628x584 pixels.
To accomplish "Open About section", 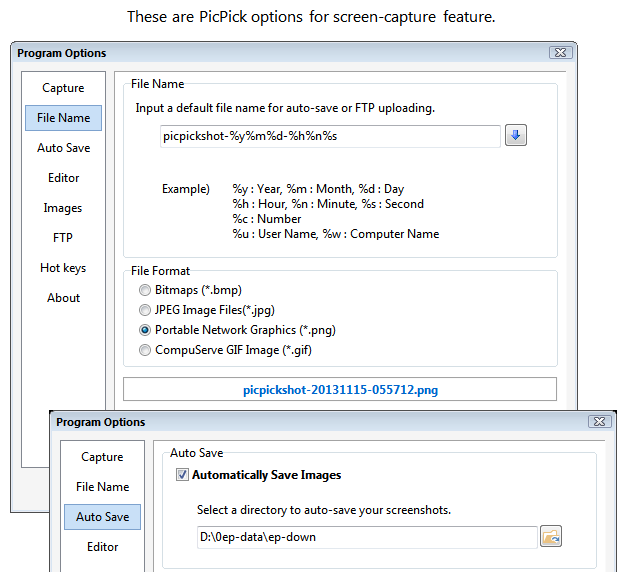I will pos(63,298).
